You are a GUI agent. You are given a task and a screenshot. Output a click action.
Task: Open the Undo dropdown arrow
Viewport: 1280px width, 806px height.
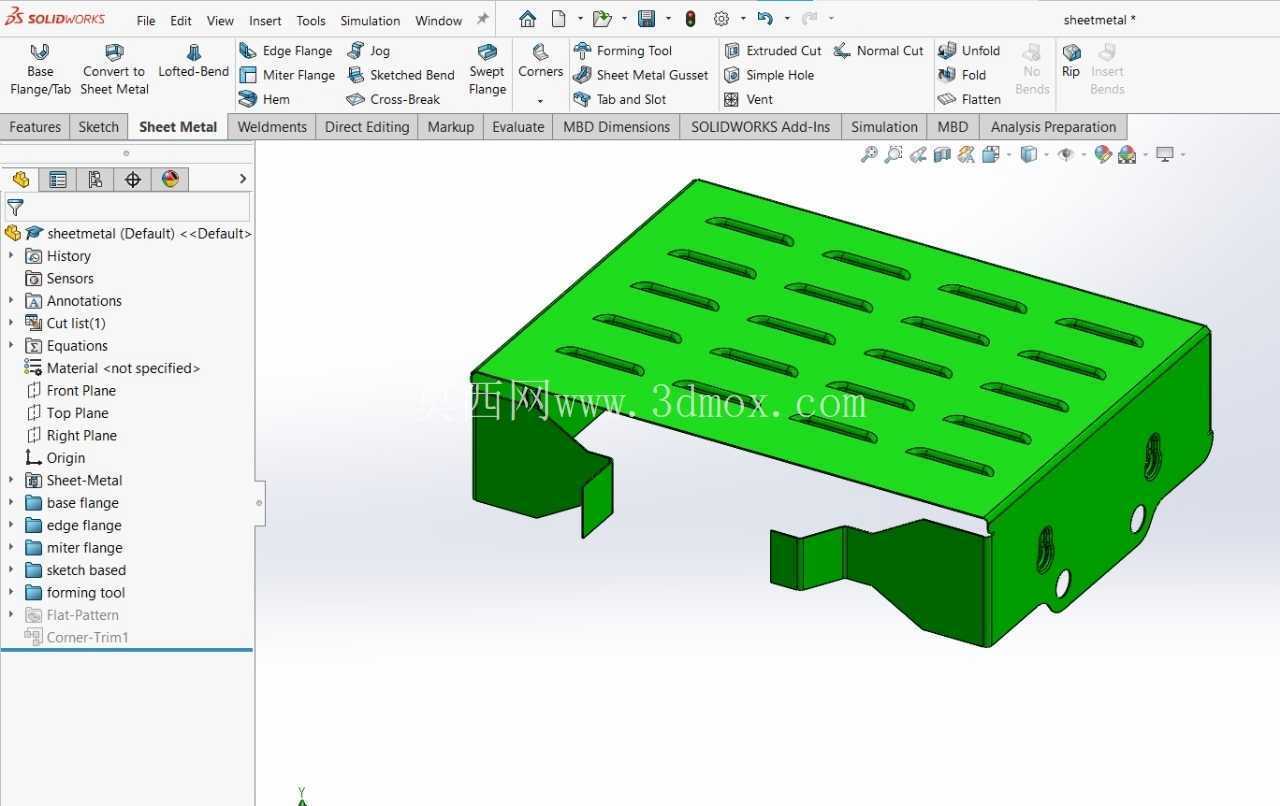(787, 19)
